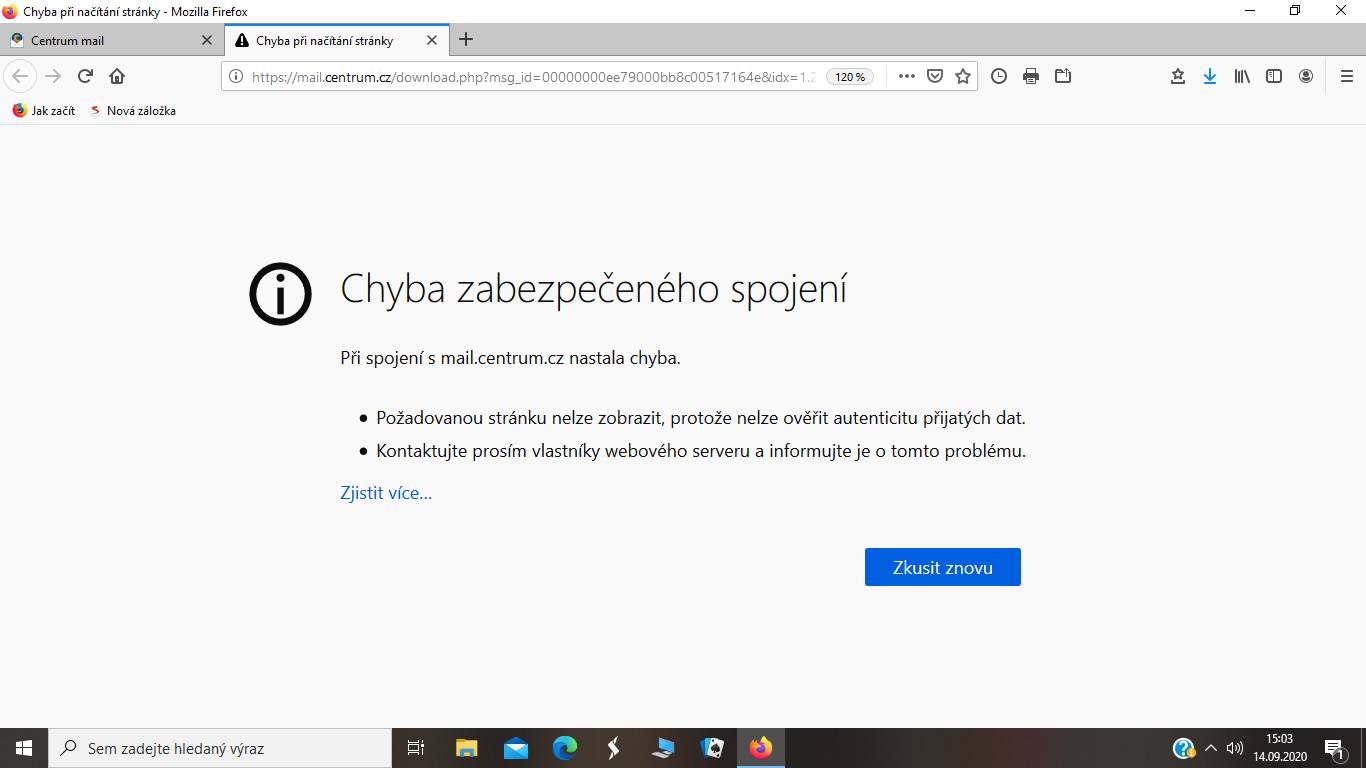1366x768 pixels.
Task: Open the laptop icon app on taskbar
Action: [663, 748]
